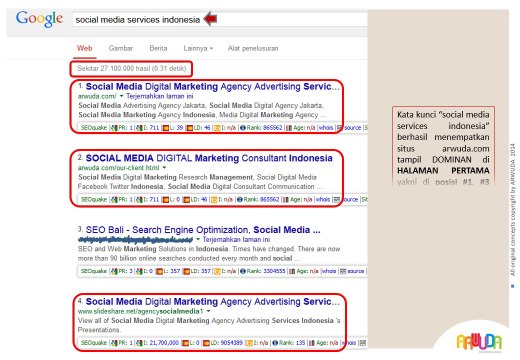Image resolution: width=520 pixels, height=360 pixels.
Task: Click source icon under SEO Bali result
Action: tap(343, 271)
